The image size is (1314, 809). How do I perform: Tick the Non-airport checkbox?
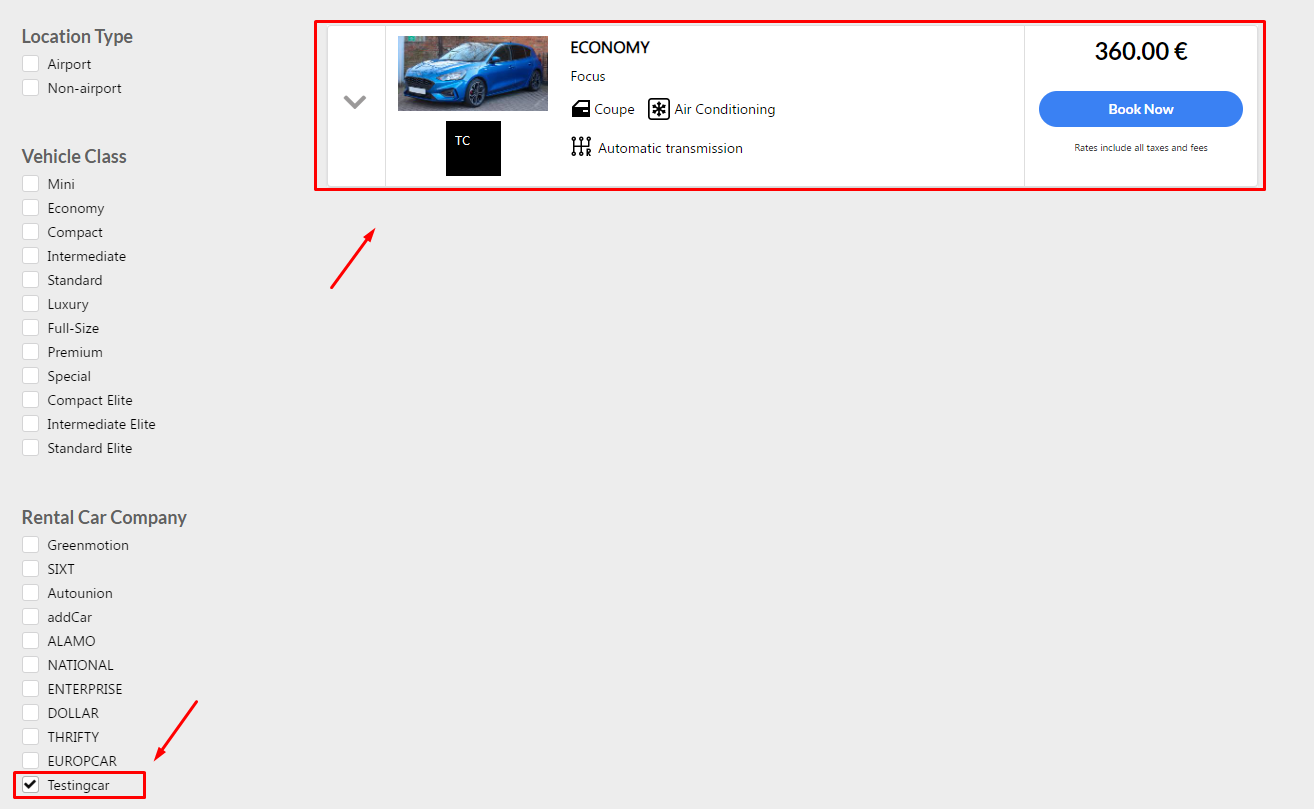(30, 88)
